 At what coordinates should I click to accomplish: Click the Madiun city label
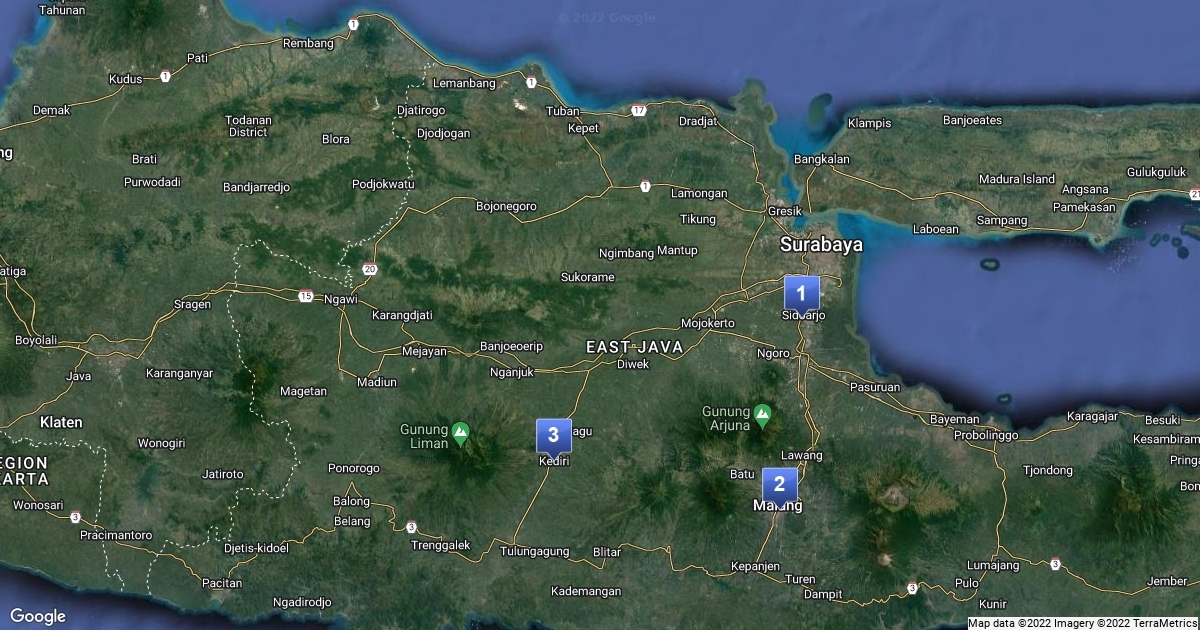click(376, 382)
